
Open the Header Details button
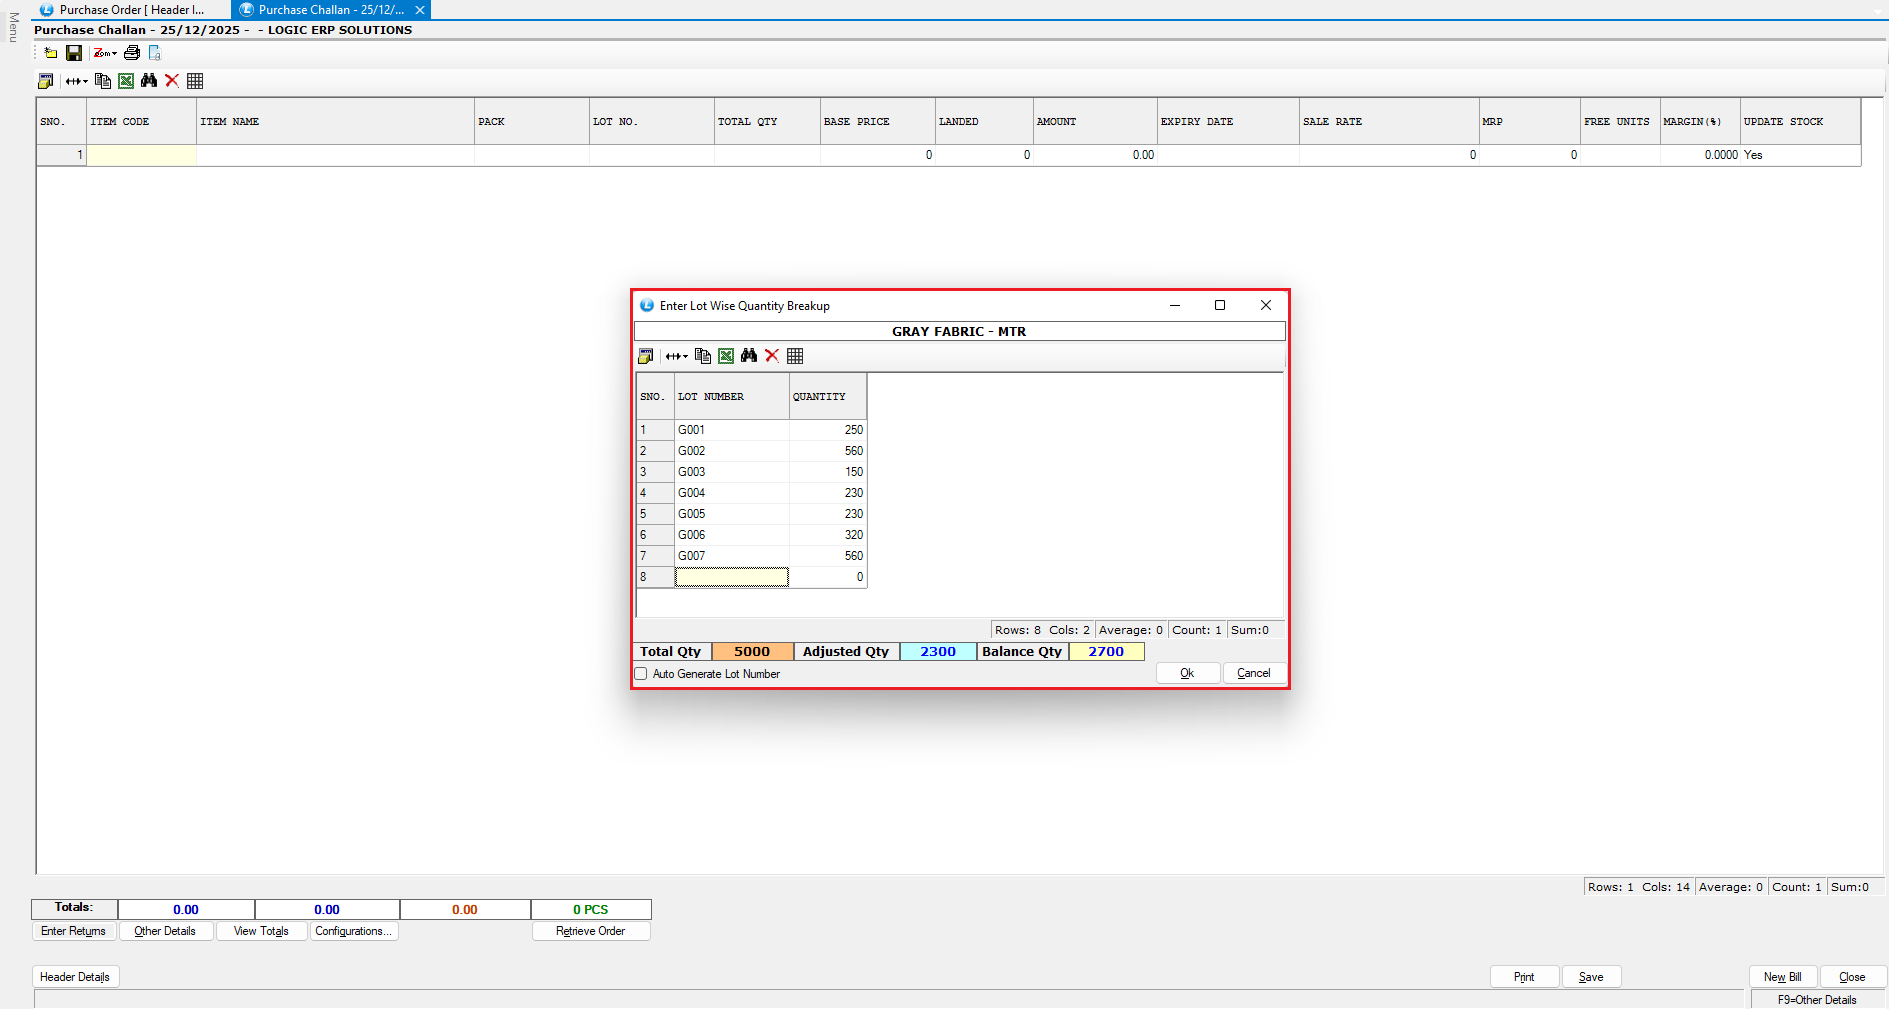[x=75, y=977]
